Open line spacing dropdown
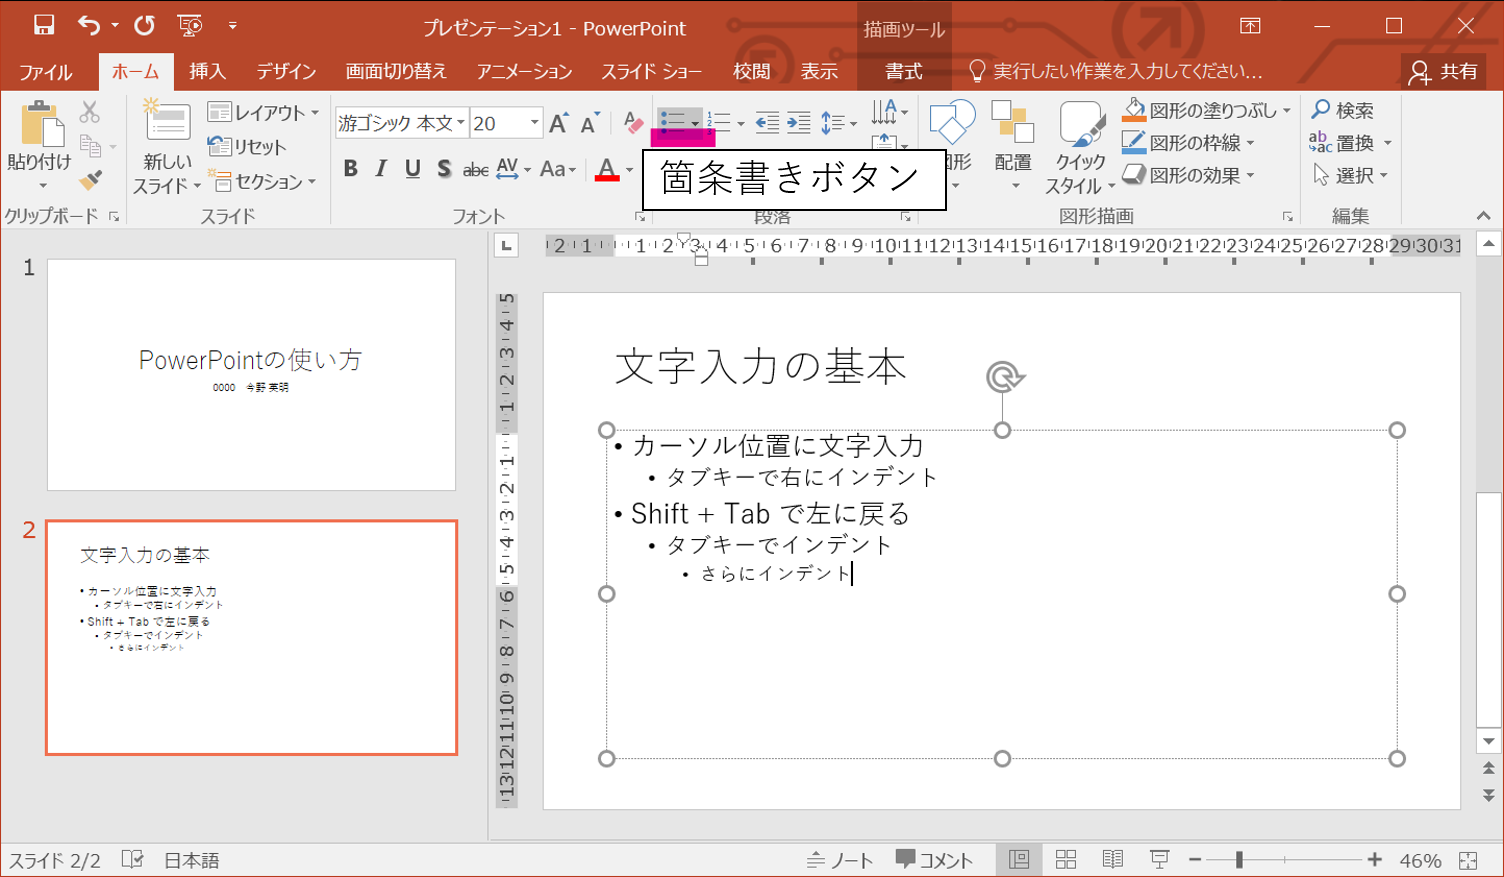This screenshot has width=1504, height=877. pyautogui.click(x=838, y=123)
